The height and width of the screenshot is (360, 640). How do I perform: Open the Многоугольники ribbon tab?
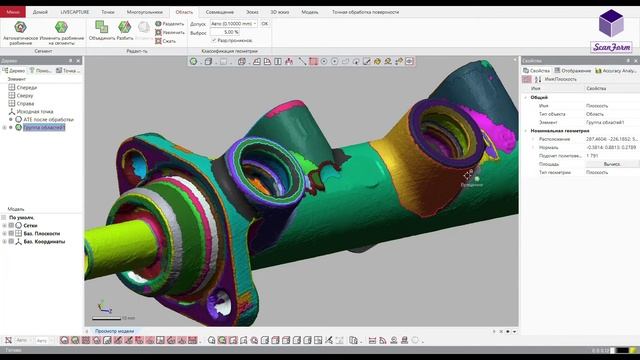click(144, 12)
